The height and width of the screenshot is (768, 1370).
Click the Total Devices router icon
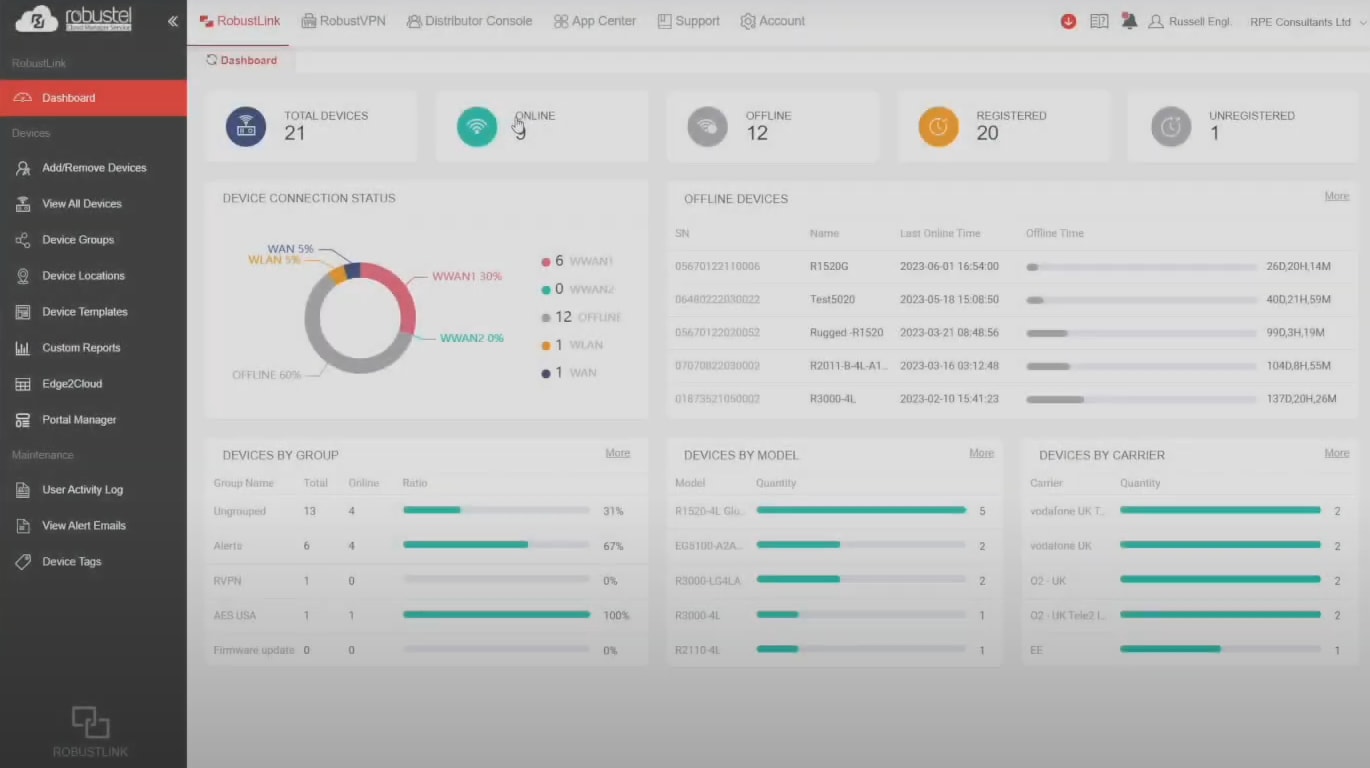click(x=246, y=127)
